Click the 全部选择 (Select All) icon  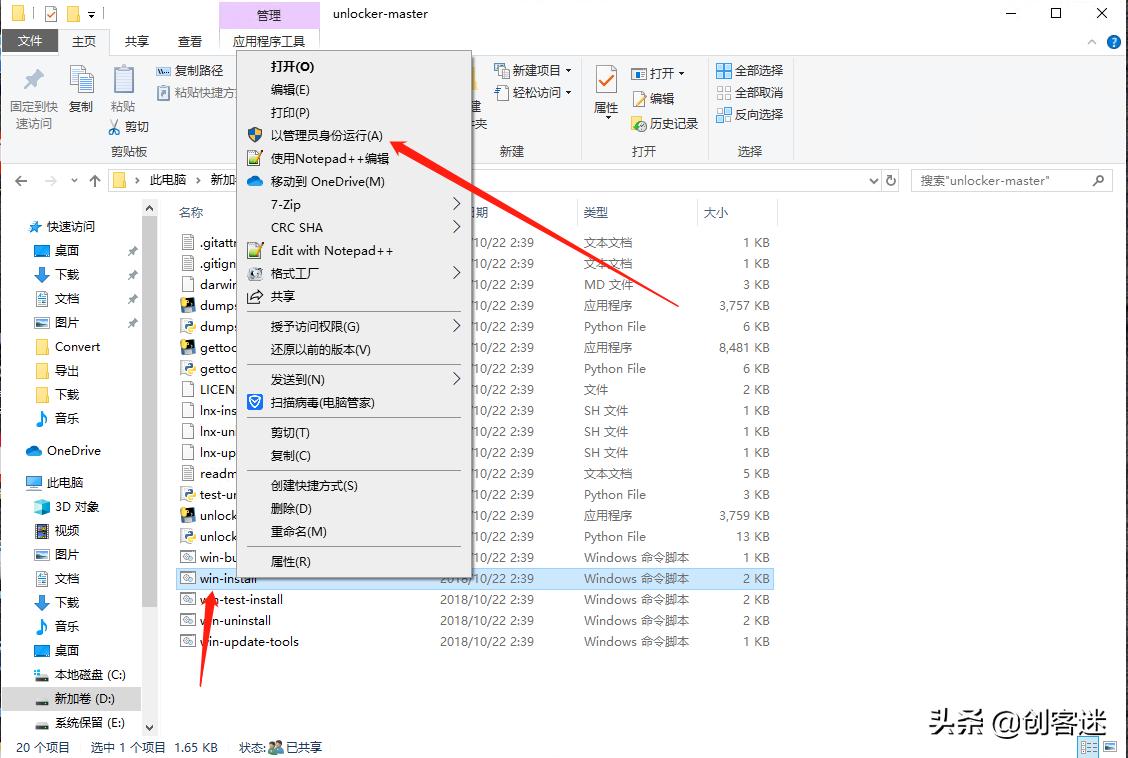(724, 71)
